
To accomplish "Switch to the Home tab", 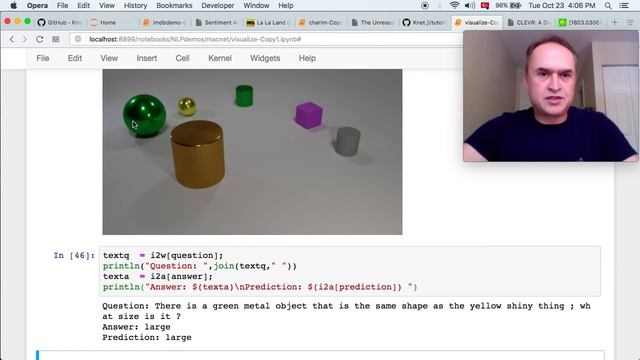I will click(108, 22).
